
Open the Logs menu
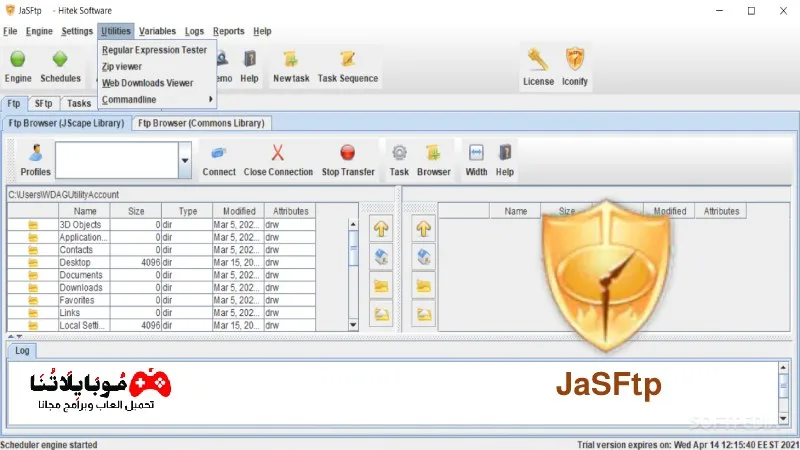click(x=194, y=31)
